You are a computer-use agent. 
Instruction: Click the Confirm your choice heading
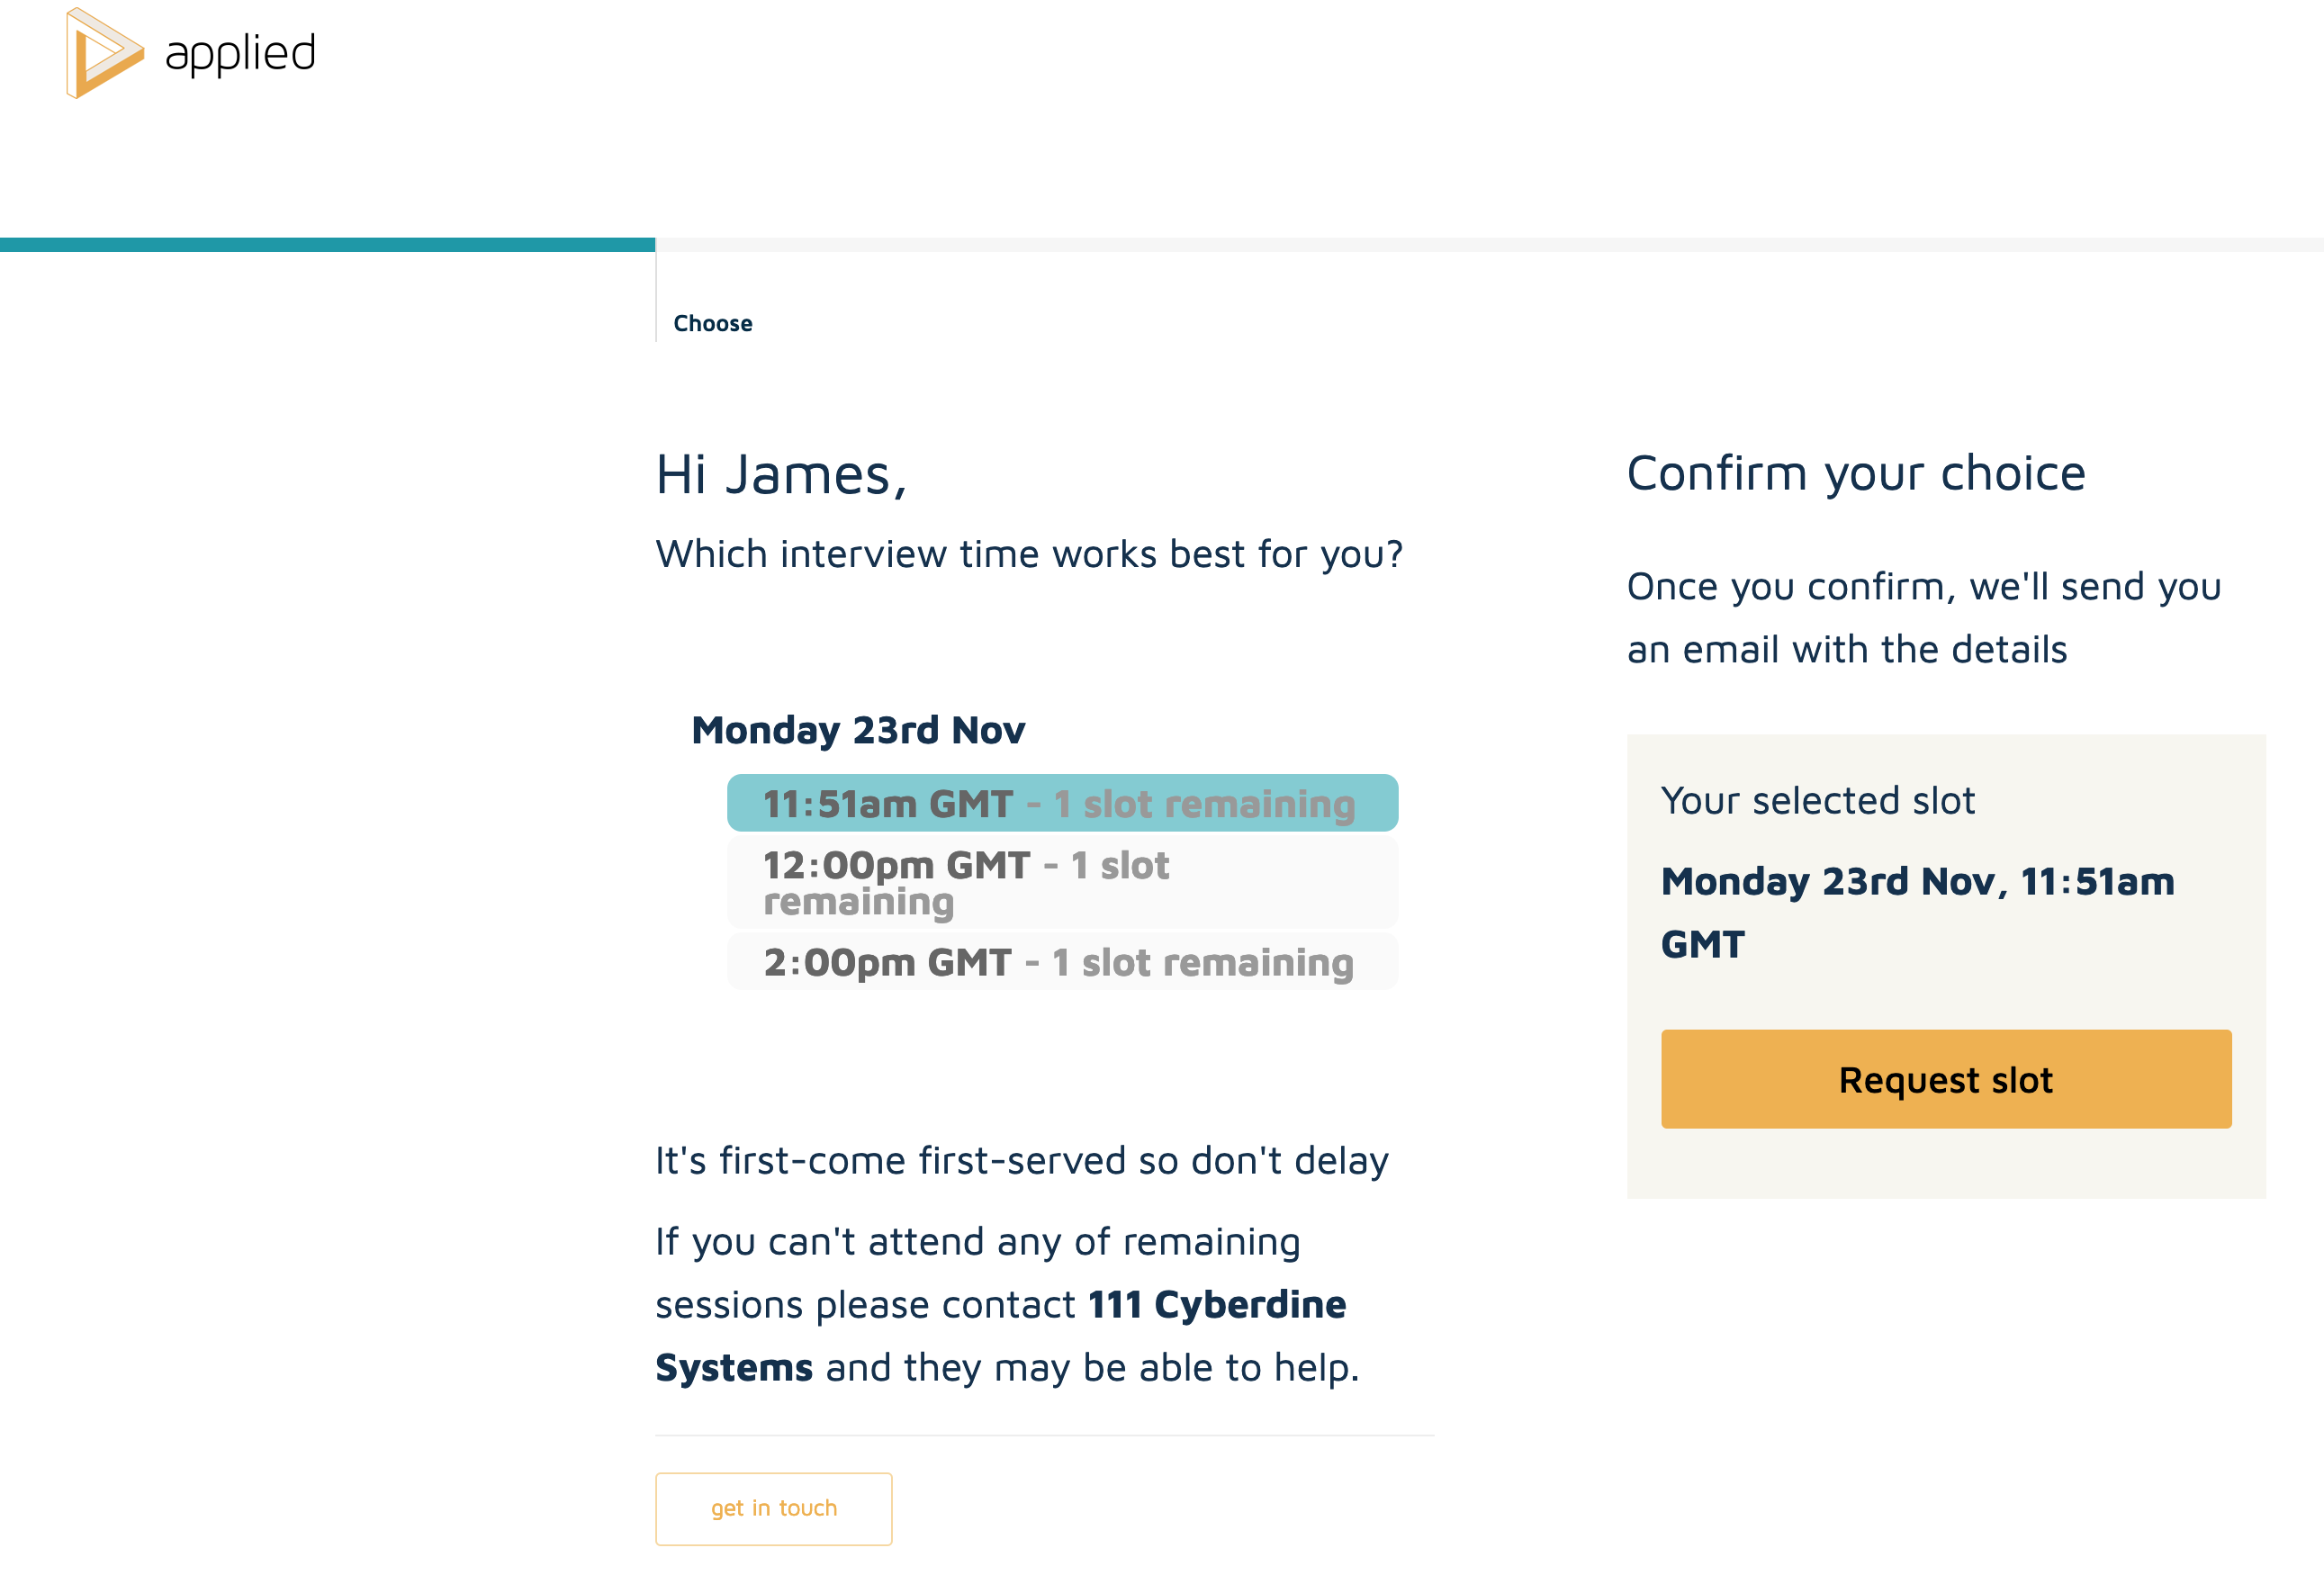(1856, 473)
